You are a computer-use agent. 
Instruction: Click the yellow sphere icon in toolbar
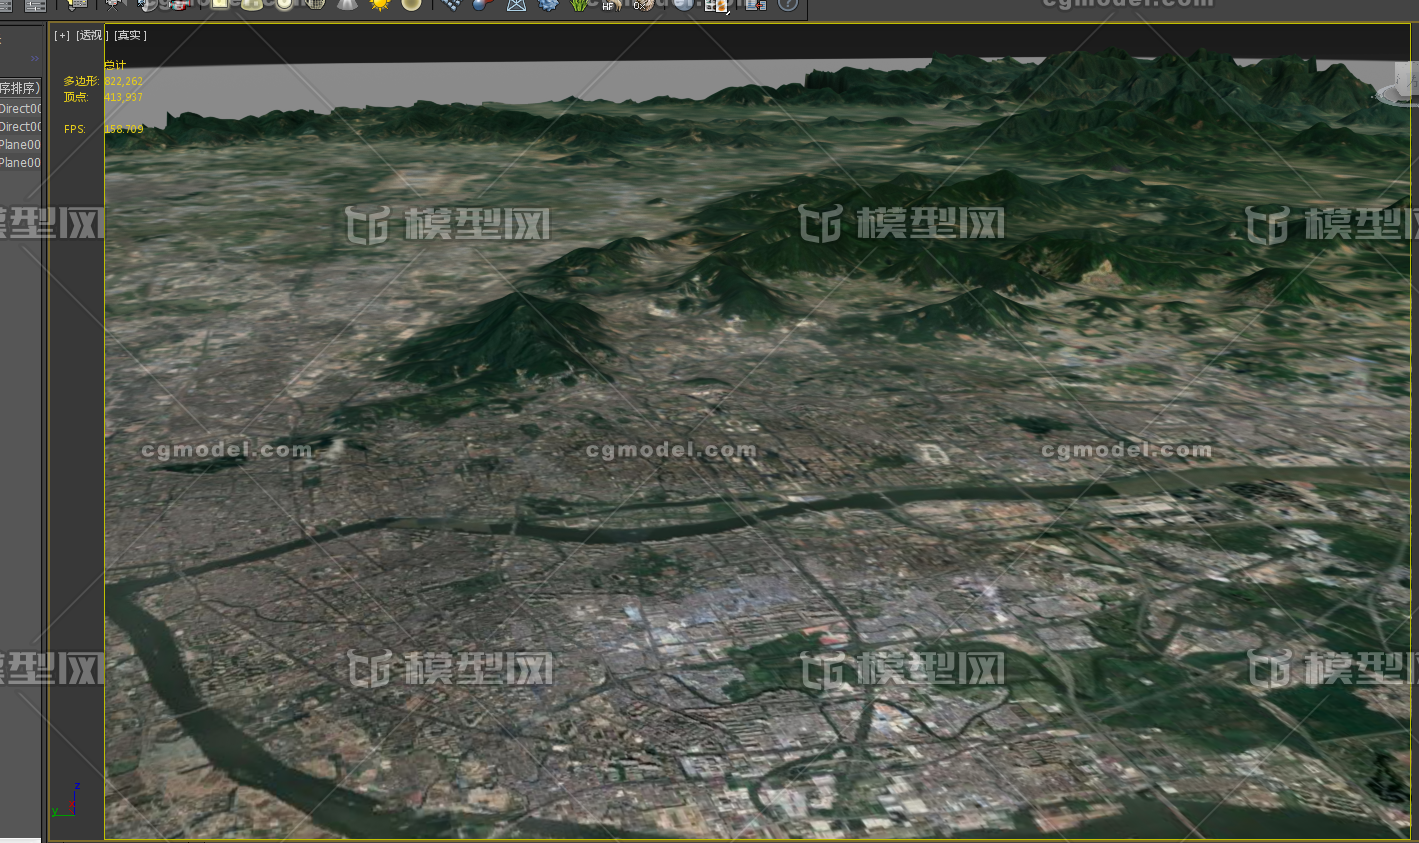[x=411, y=4]
